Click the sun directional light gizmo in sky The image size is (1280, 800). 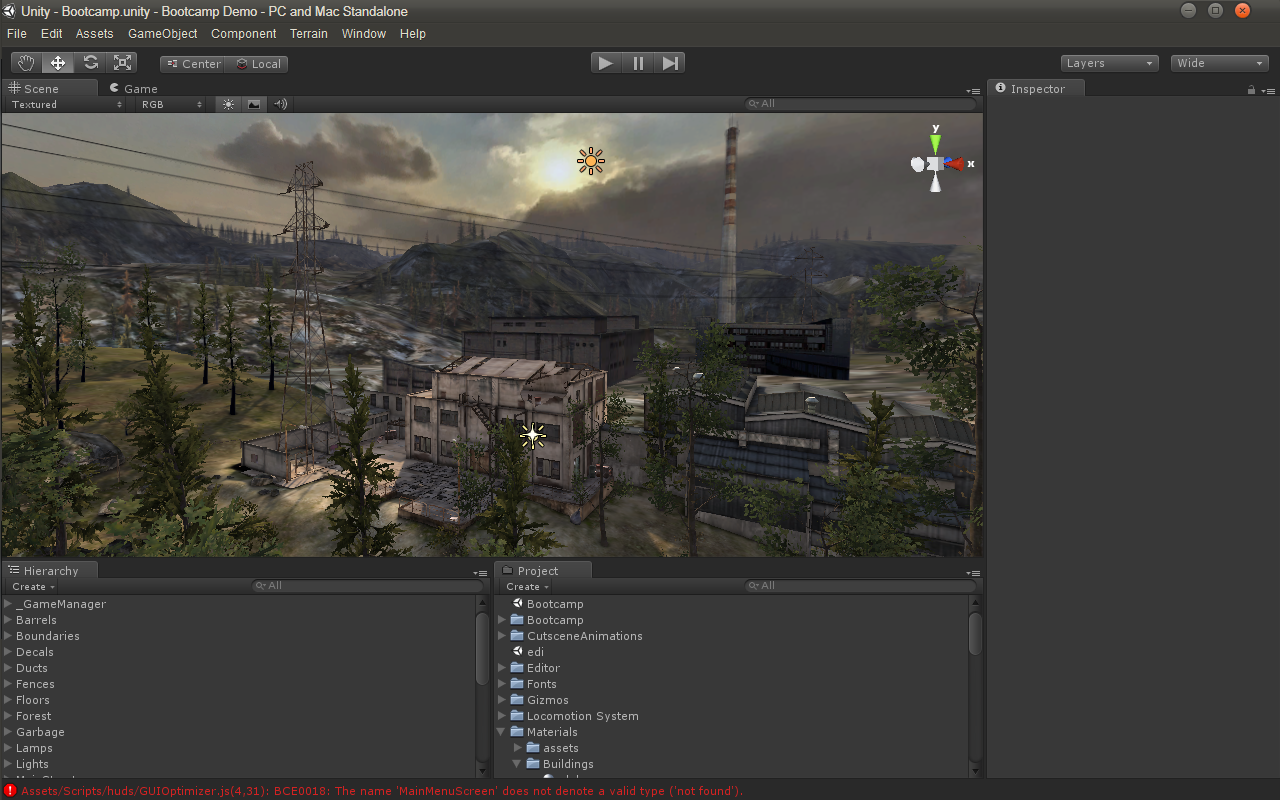pyautogui.click(x=591, y=161)
